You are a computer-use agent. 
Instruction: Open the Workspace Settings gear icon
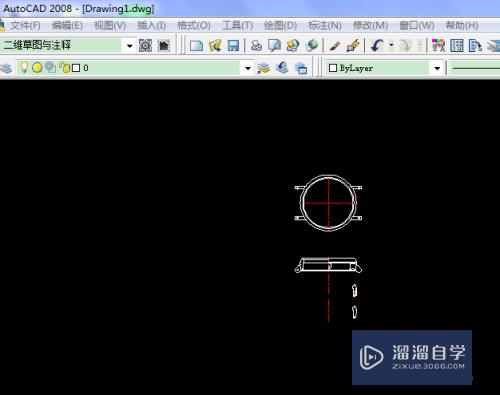[x=145, y=46]
